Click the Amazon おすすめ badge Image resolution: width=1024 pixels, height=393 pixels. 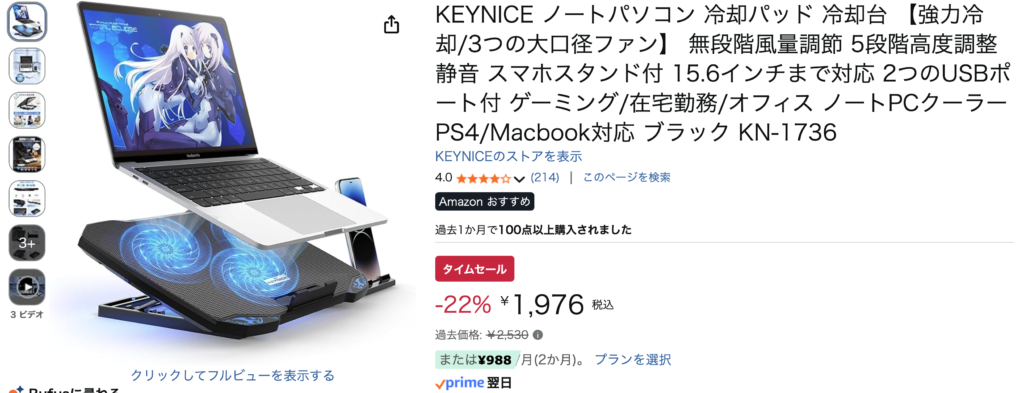click(x=485, y=202)
